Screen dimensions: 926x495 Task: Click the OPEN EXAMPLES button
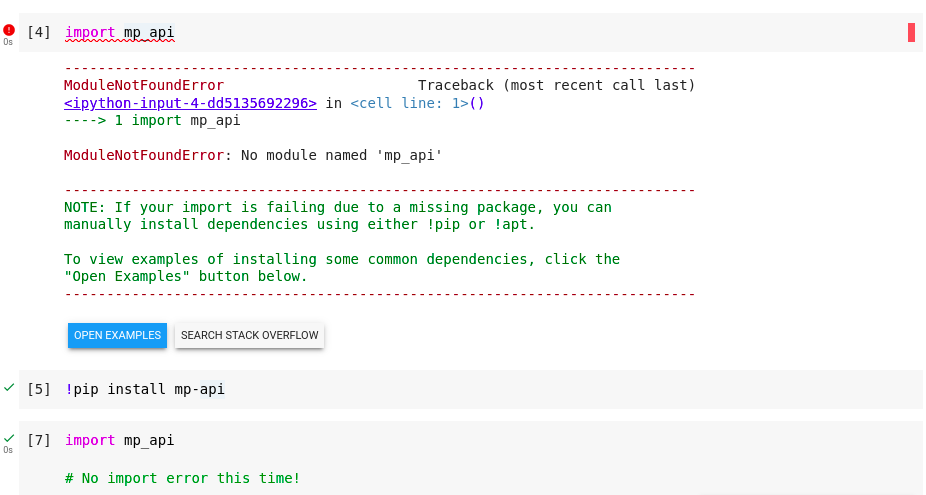118,336
